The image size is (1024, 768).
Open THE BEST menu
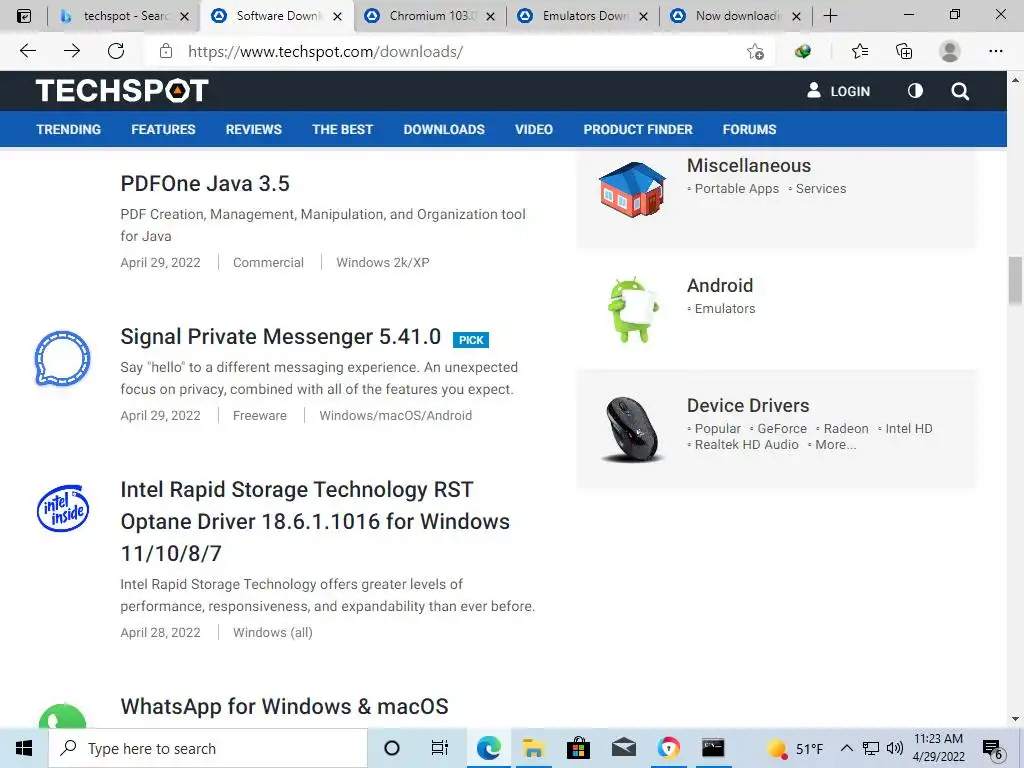(342, 129)
